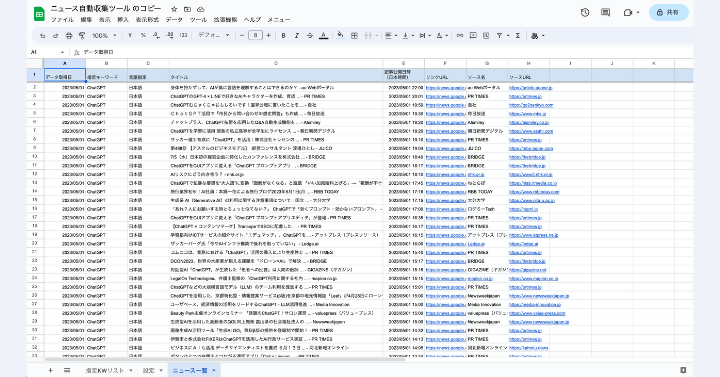
Task: Open text color picker
Action: coord(324,35)
